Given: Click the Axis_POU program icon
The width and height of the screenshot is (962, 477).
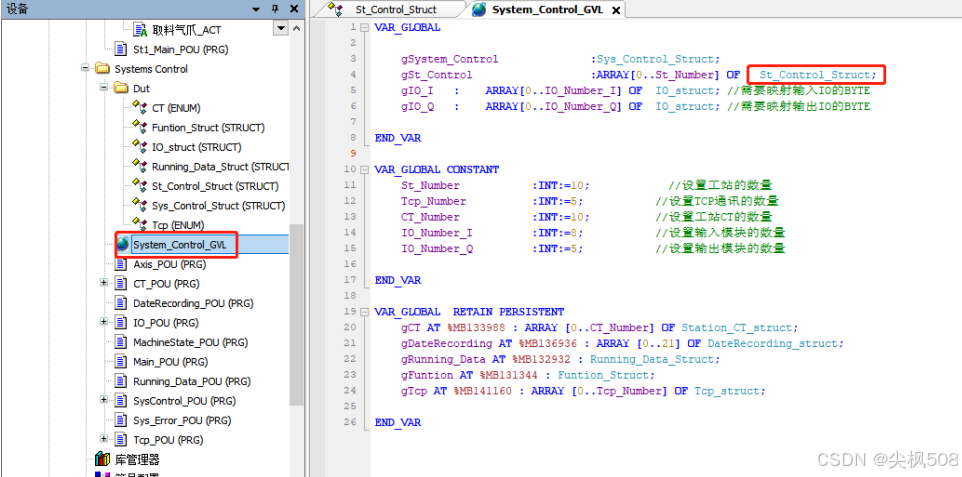Looking at the screenshot, I should [x=122, y=264].
